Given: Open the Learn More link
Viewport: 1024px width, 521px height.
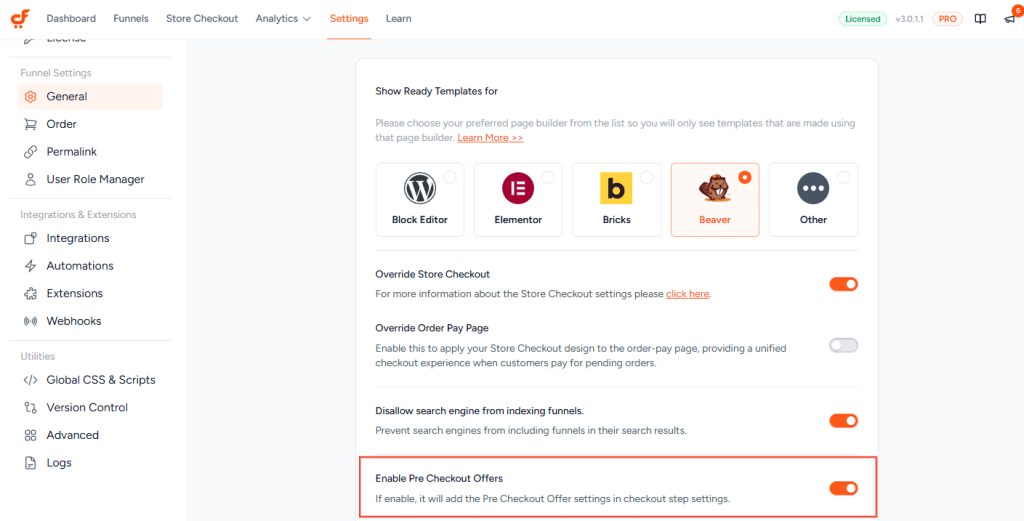Looking at the screenshot, I should (490, 138).
